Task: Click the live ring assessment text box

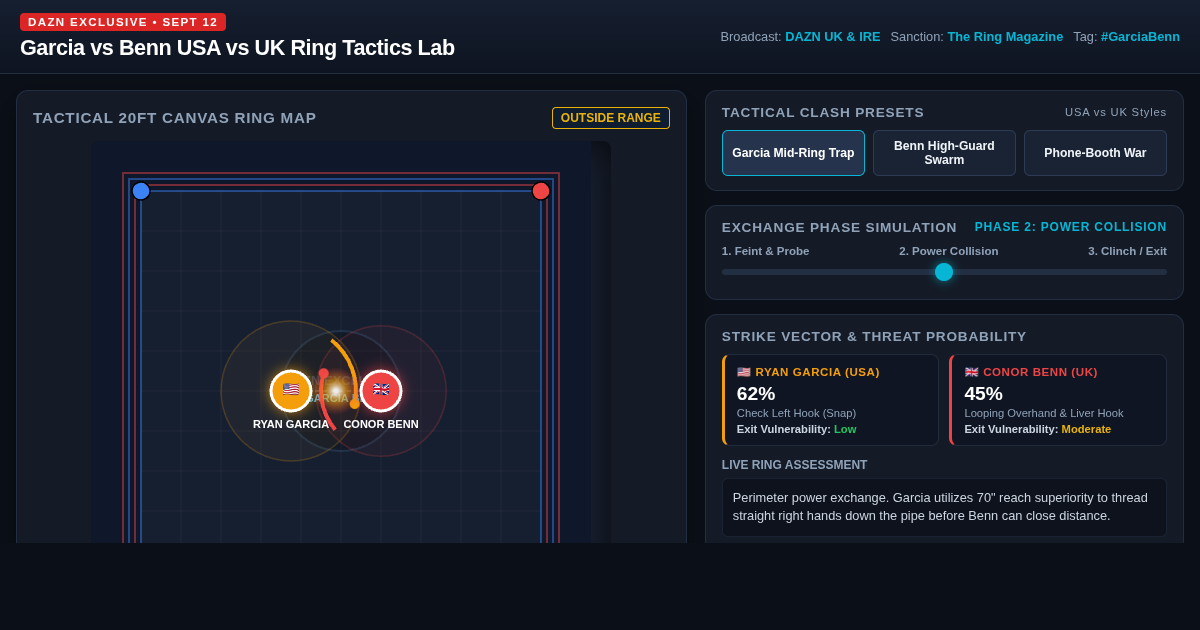Action: (944, 507)
